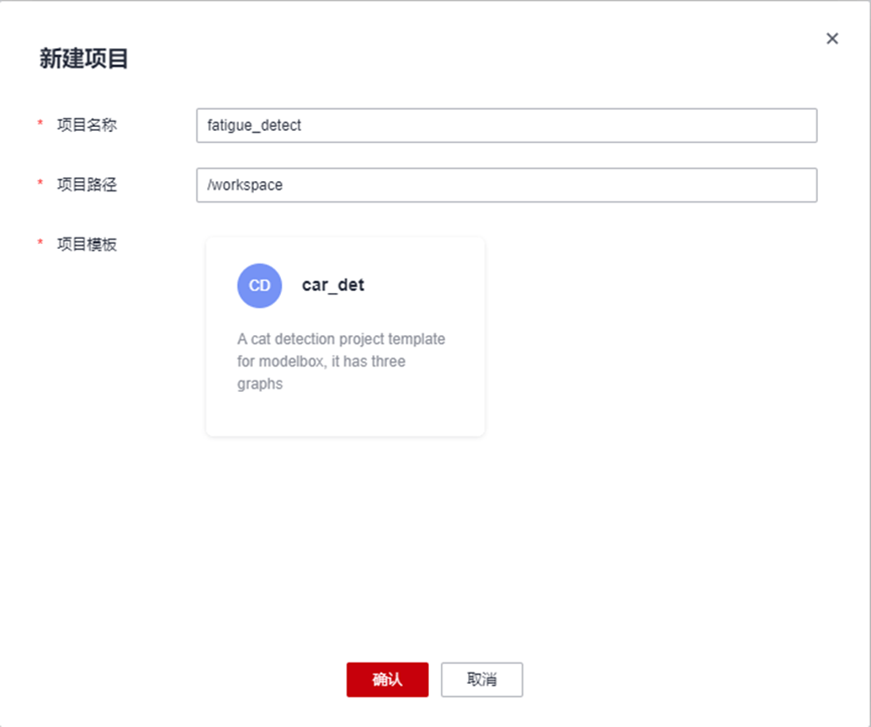Screen dimensions: 871x727
Task: Cancel with the 取消 button
Action: click(482, 679)
